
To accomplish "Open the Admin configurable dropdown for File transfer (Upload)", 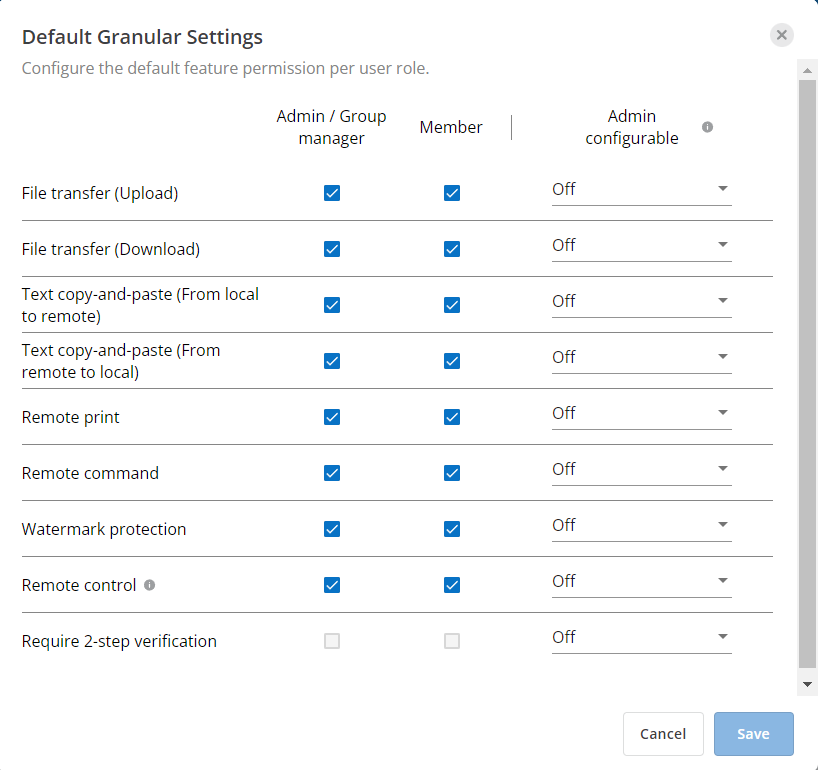I will point(641,189).
